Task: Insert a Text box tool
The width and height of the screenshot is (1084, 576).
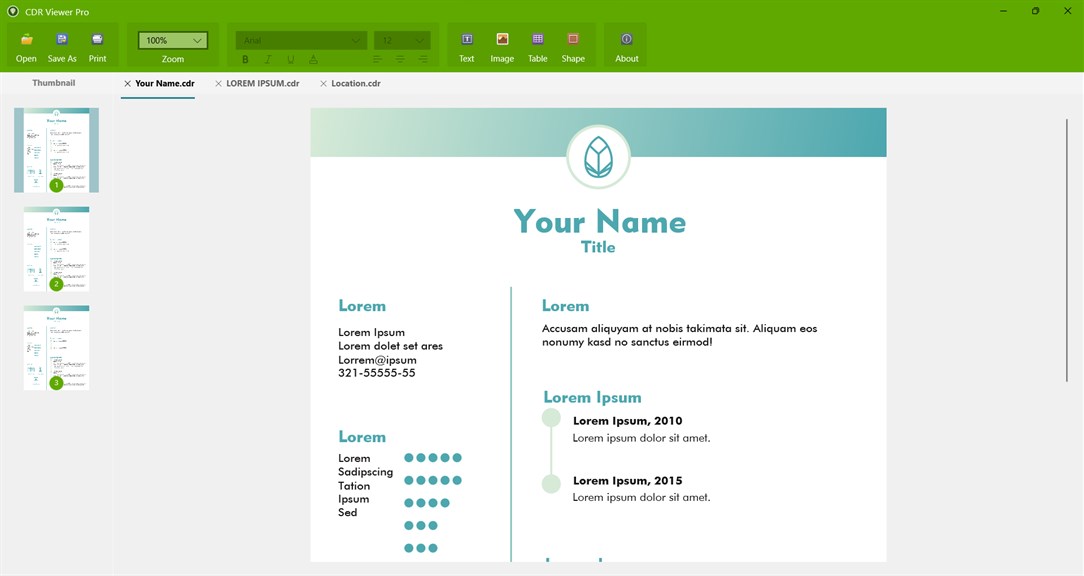Action: coord(467,39)
